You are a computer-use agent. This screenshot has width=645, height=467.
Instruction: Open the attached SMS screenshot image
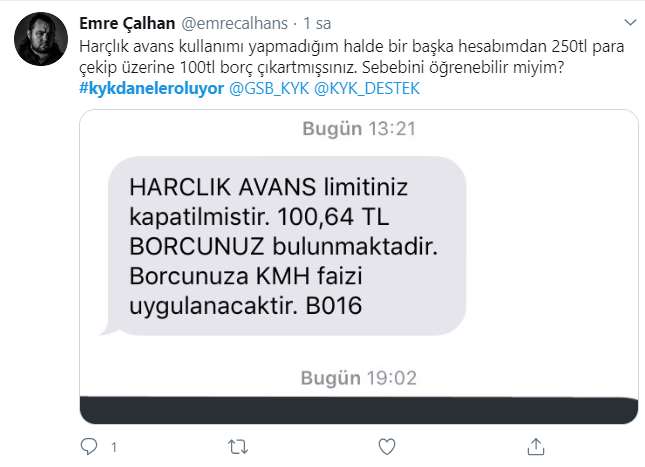click(359, 267)
